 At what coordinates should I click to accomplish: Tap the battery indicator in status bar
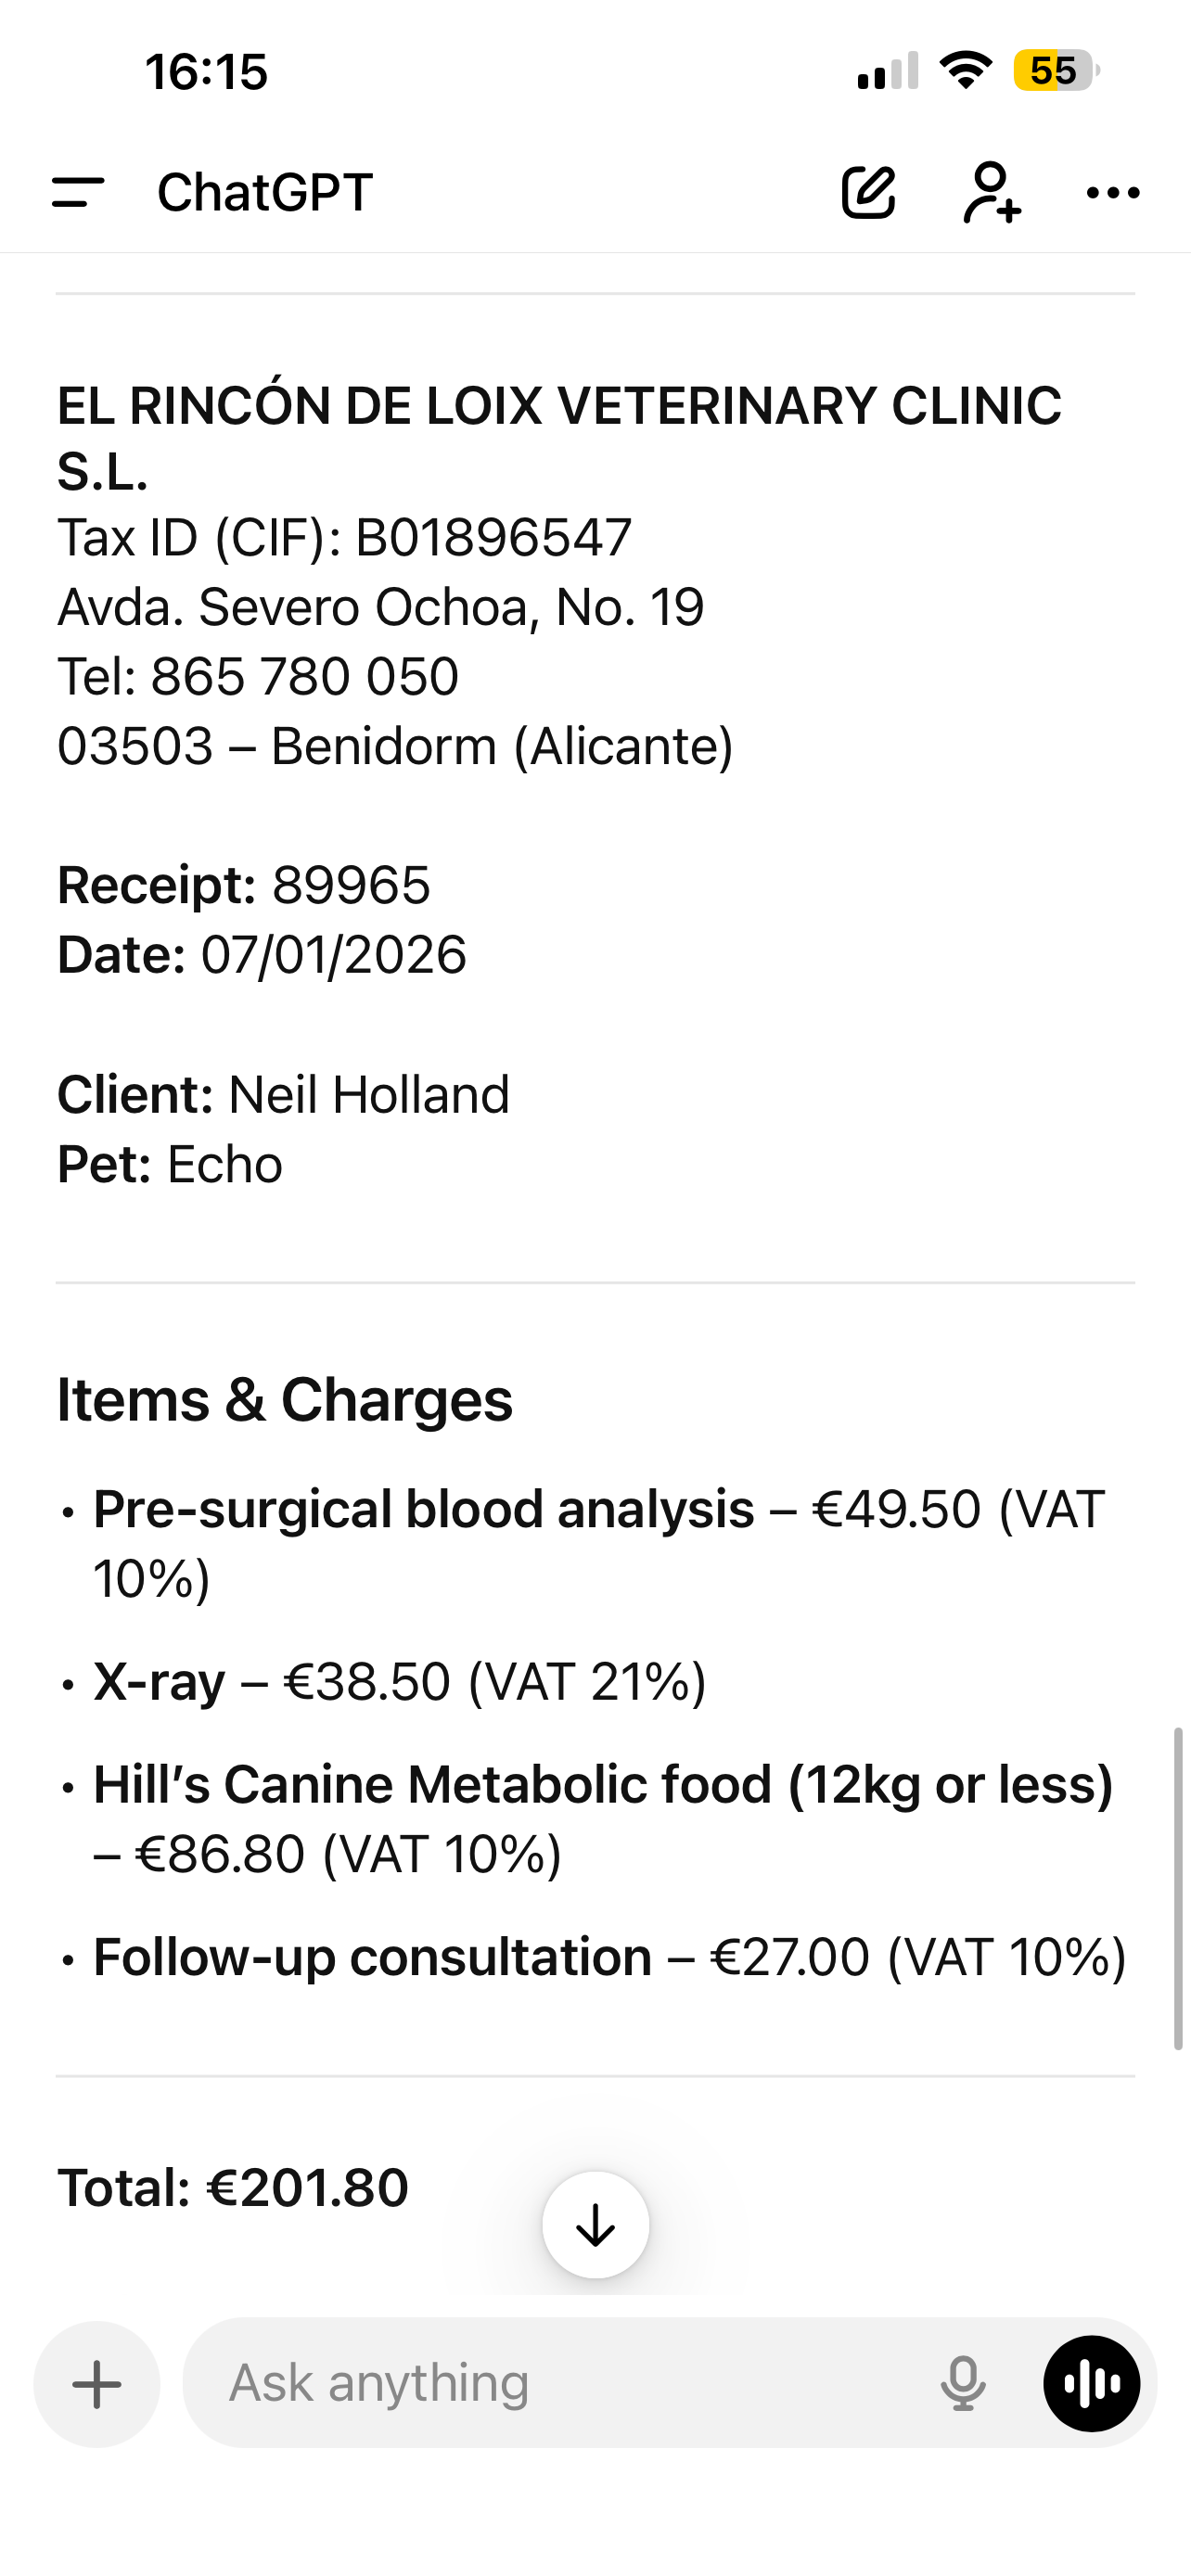pyautogui.click(x=1056, y=71)
